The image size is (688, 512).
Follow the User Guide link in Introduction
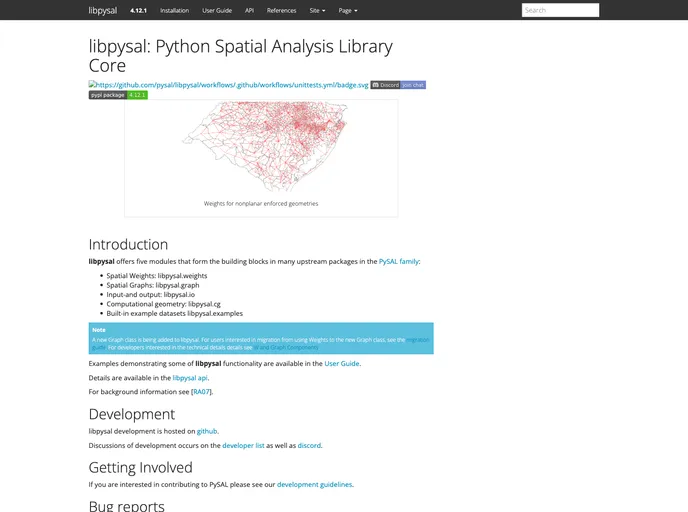click(x=341, y=364)
